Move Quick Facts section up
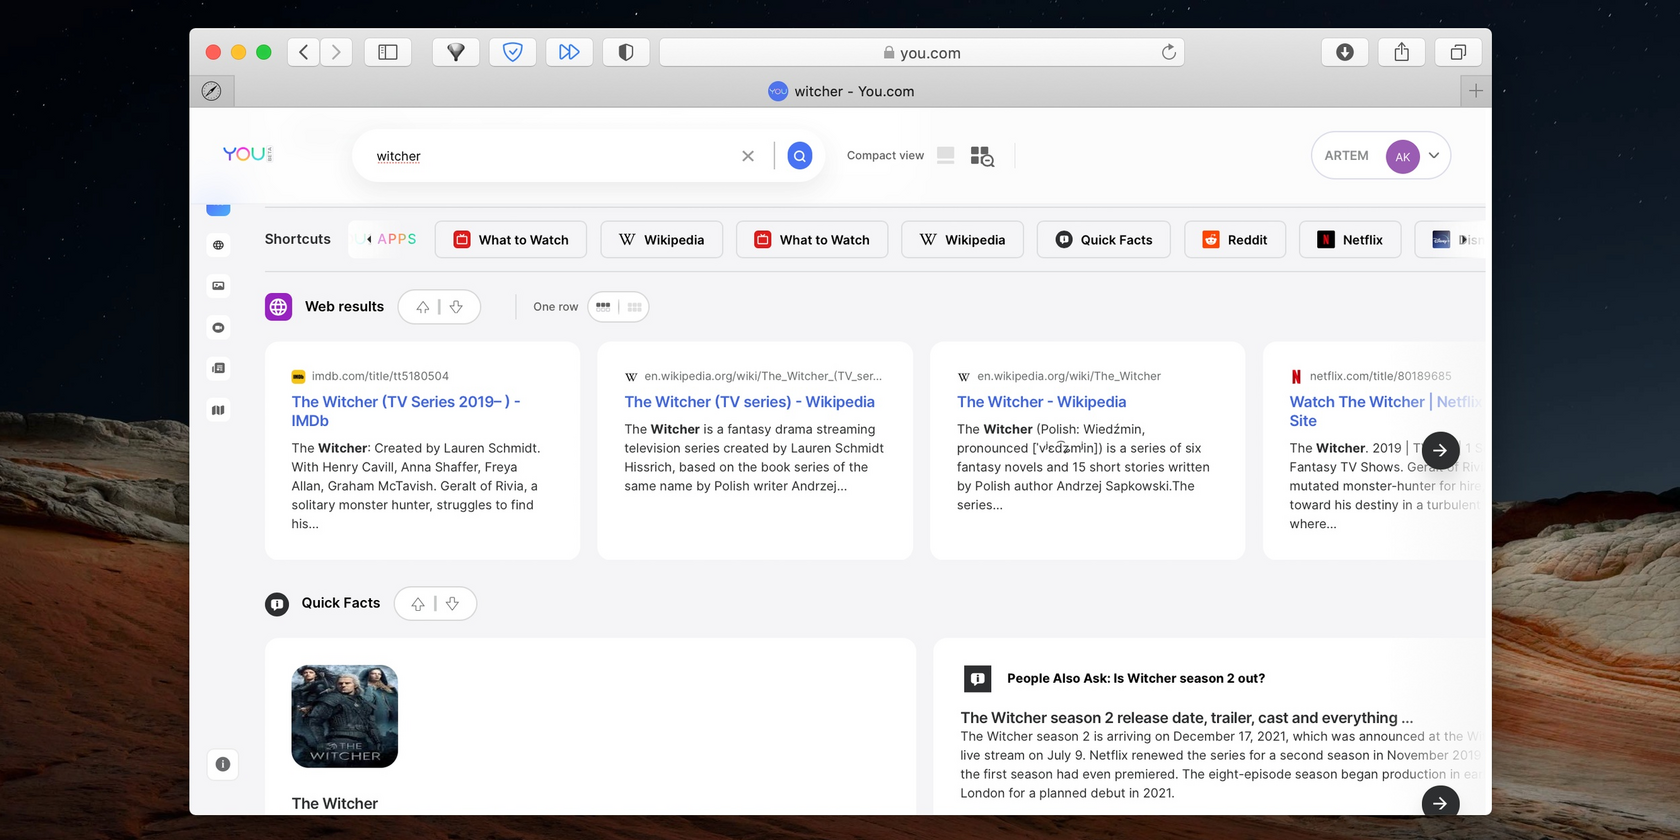1680x840 pixels. pos(418,604)
